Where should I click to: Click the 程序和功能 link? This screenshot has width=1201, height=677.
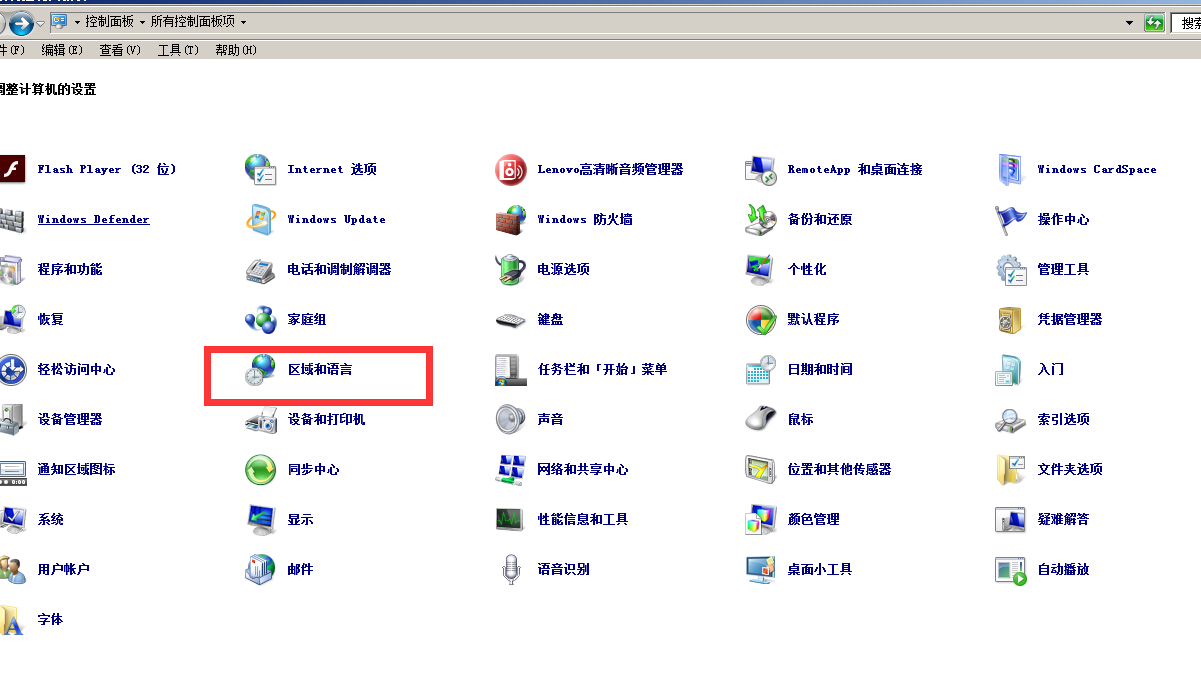click(x=70, y=270)
